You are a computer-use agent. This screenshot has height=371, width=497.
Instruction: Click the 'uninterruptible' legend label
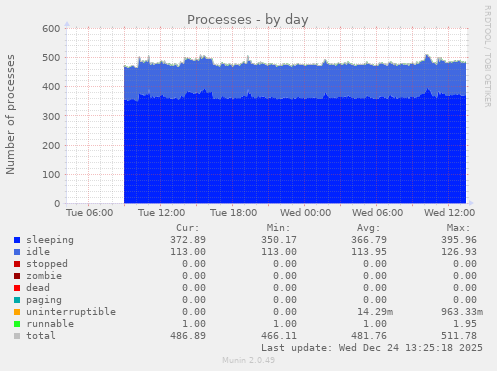71,312
